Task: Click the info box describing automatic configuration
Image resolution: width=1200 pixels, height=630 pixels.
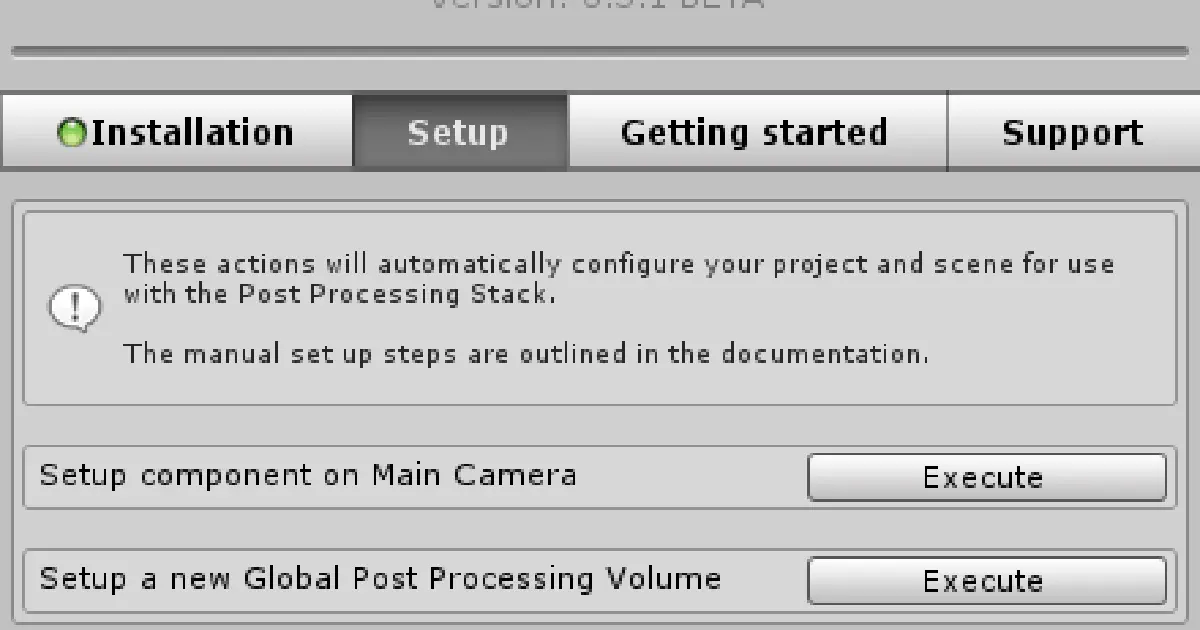Action: coord(600,305)
